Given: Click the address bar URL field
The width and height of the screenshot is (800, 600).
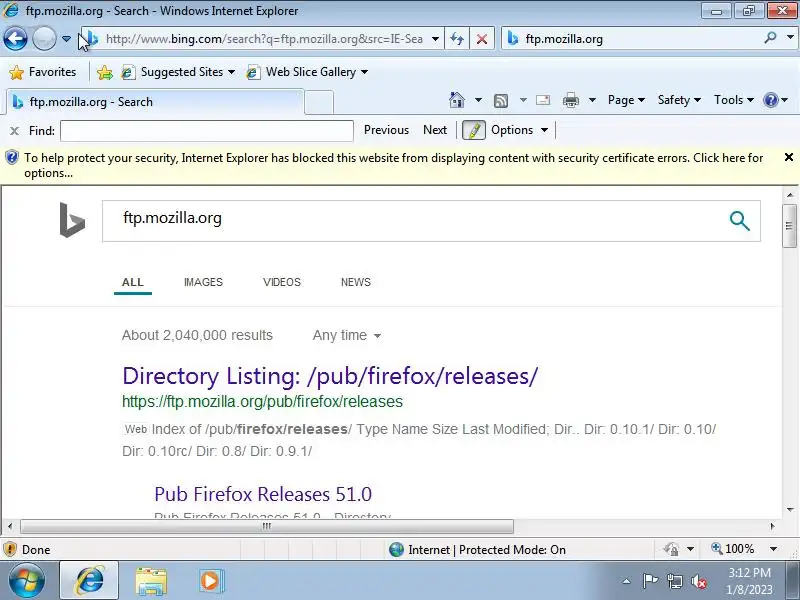Looking at the screenshot, I should coord(263,39).
